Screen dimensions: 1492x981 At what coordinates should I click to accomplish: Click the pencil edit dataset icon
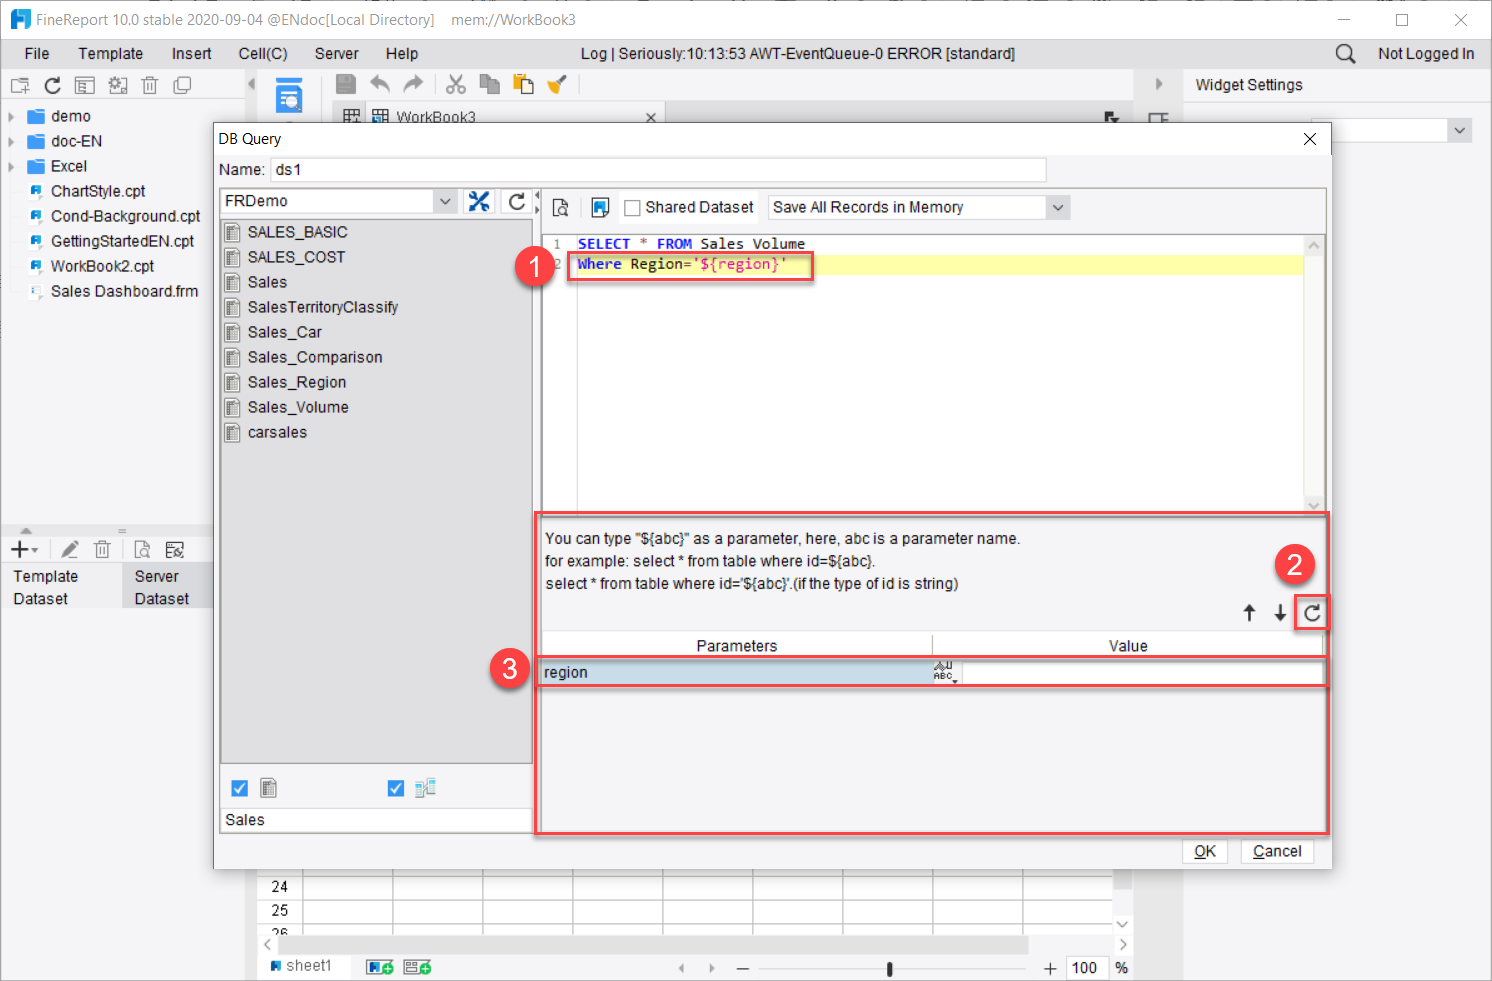[69, 550]
